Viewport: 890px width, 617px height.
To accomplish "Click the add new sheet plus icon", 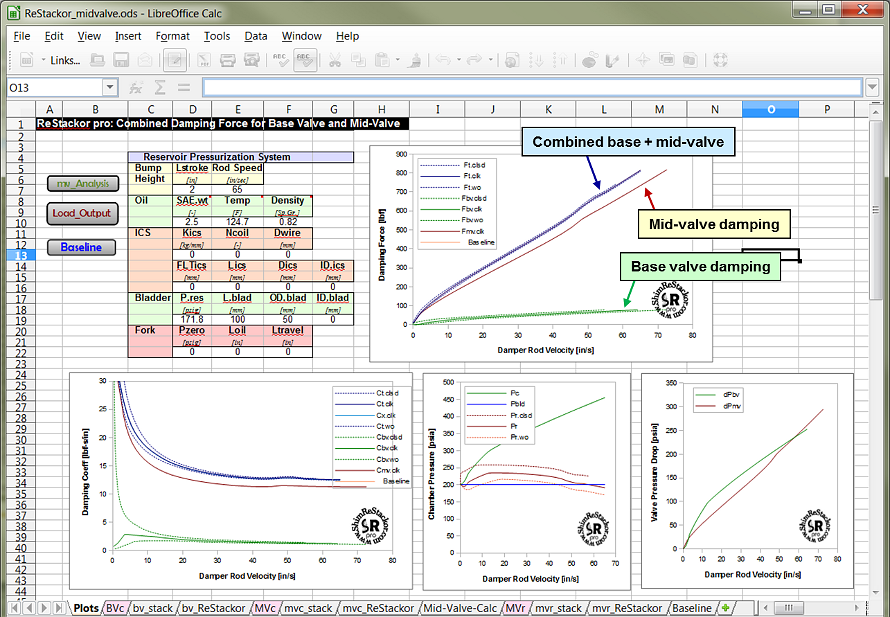I will coord(725,608).
